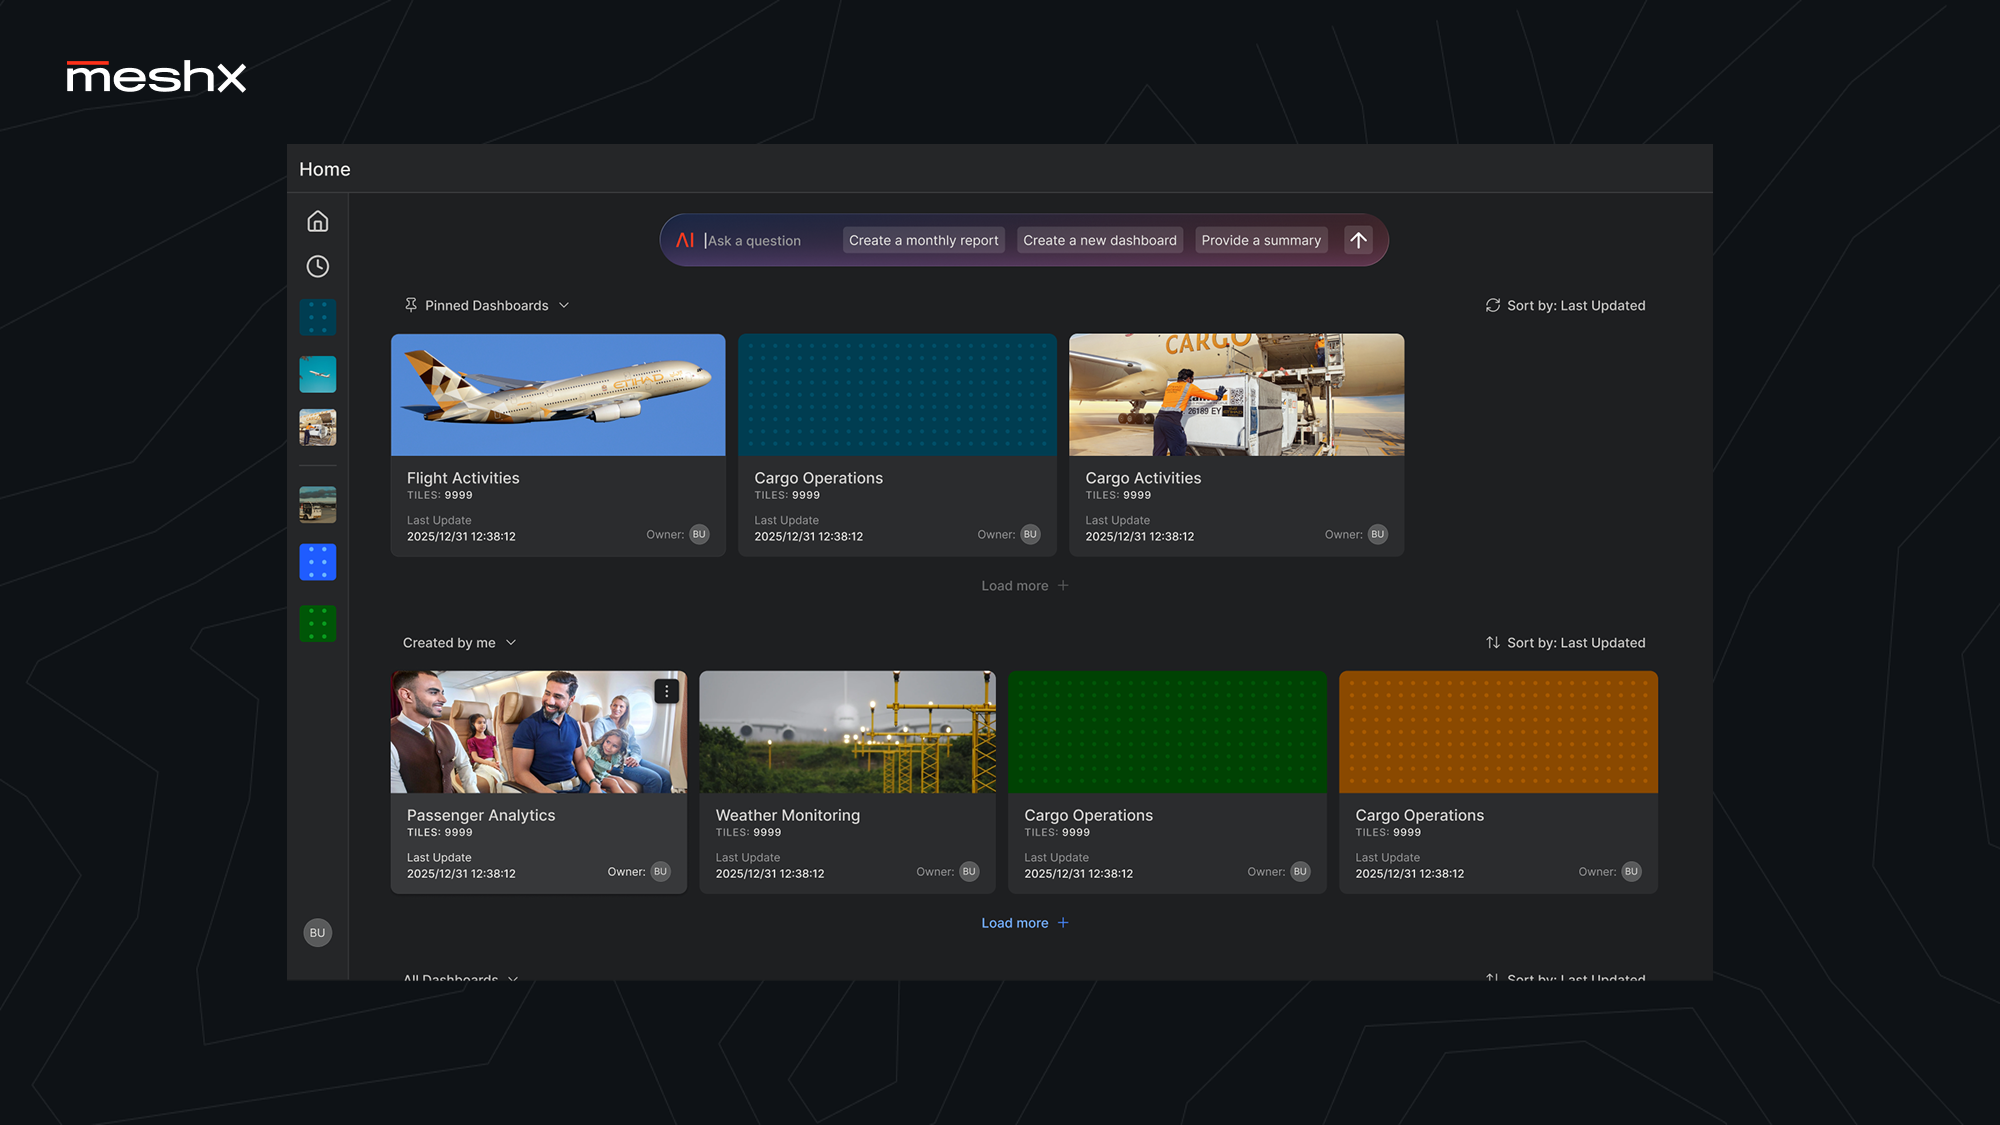Open the Passenger Analytics cabin thumbnail
The width and height of the screenshot is (2000, 1125).
(538, 732)
